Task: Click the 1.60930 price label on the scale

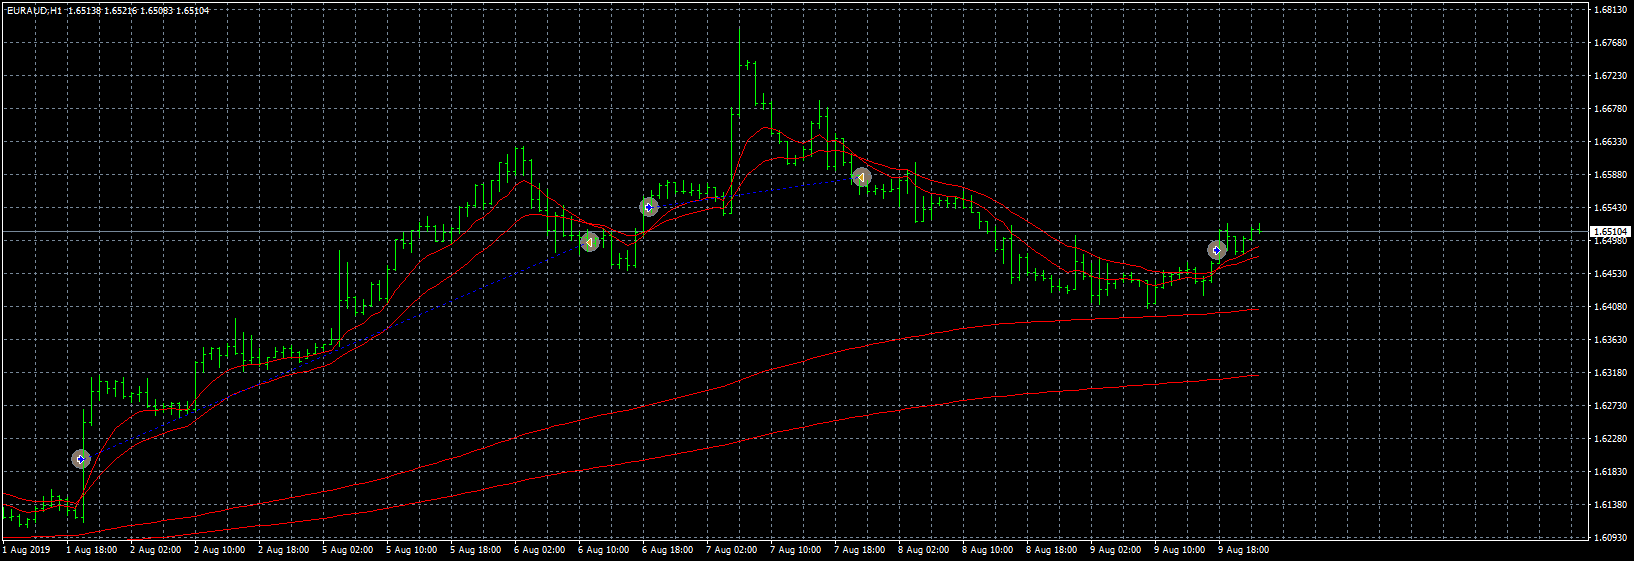Action: point(1611,538)
